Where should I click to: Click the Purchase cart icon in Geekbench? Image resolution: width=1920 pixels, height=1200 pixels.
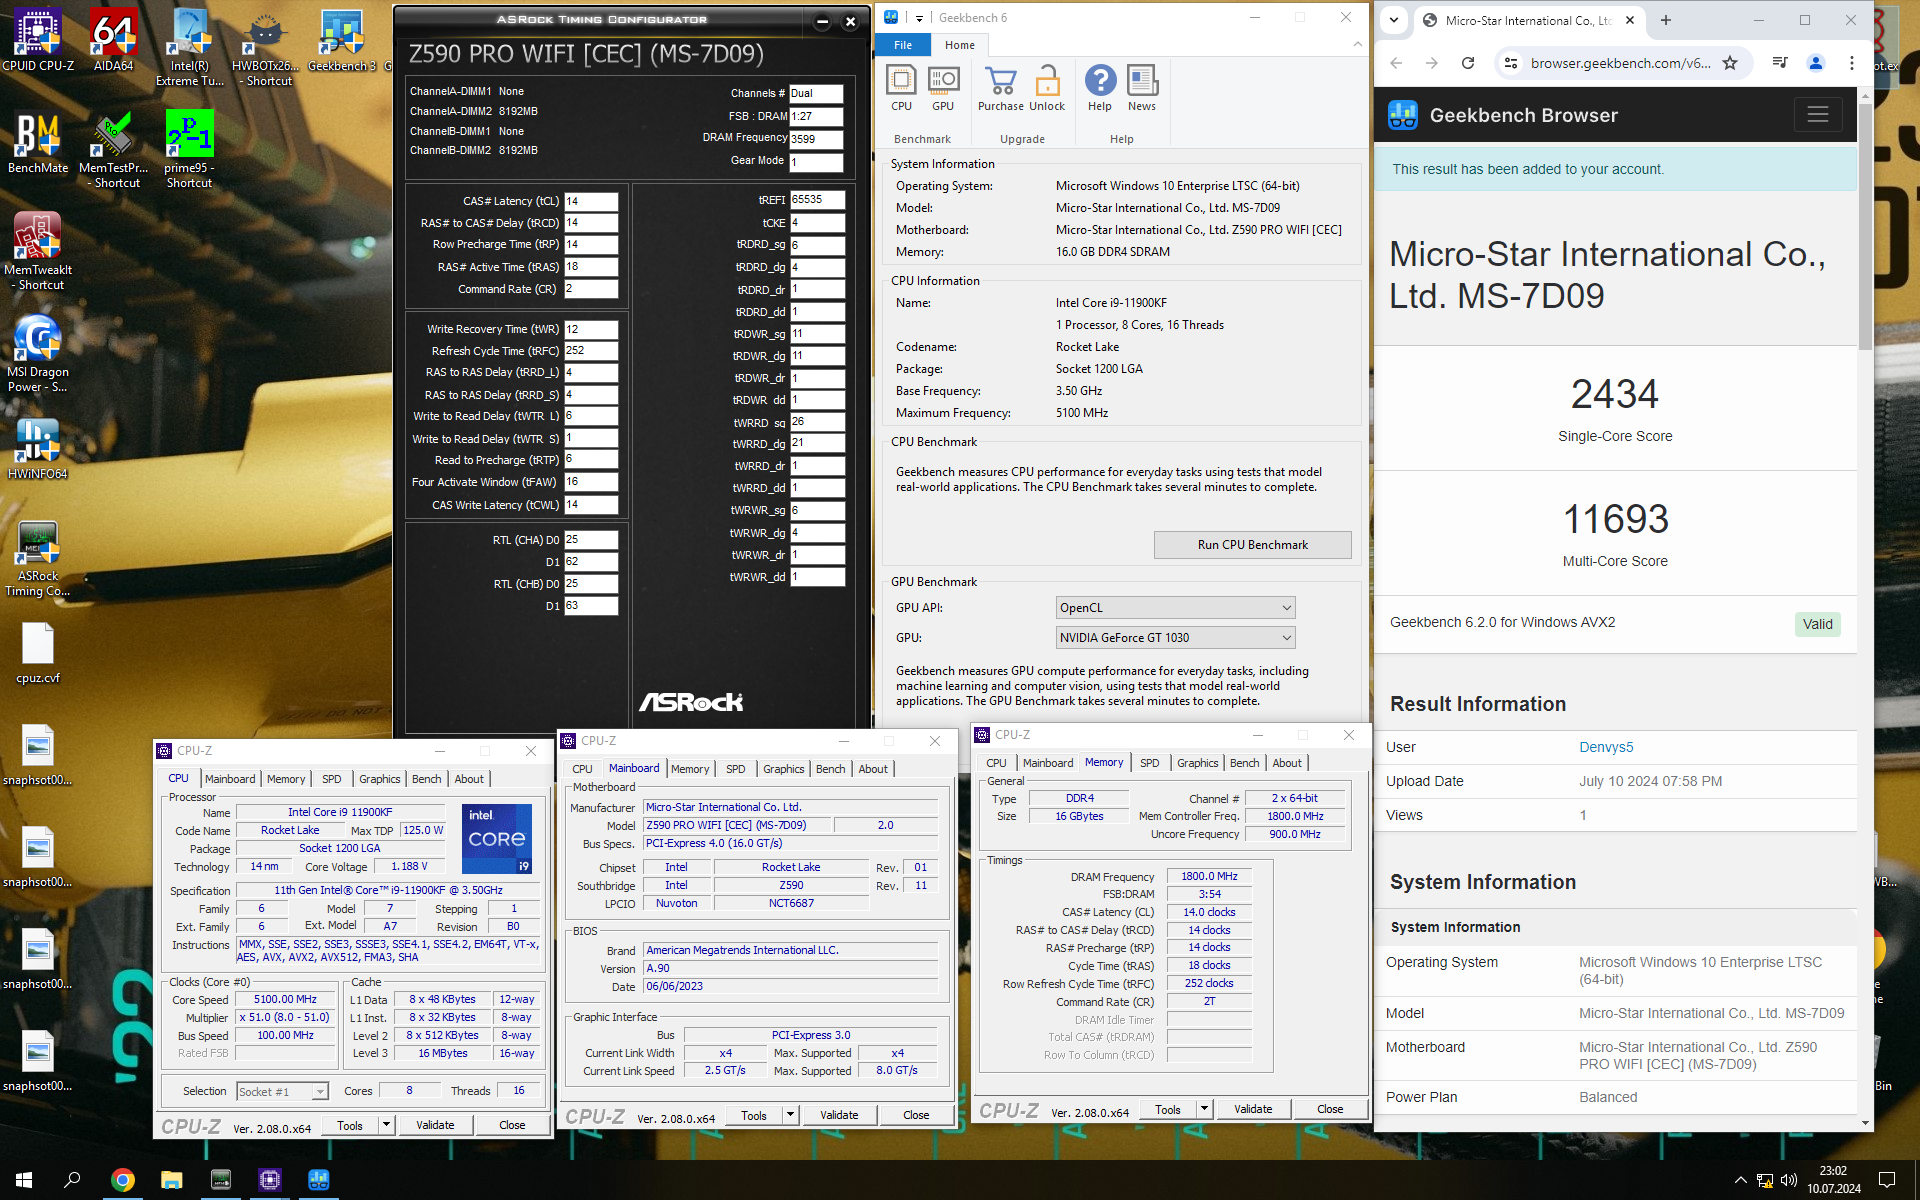click(1000, 88)
